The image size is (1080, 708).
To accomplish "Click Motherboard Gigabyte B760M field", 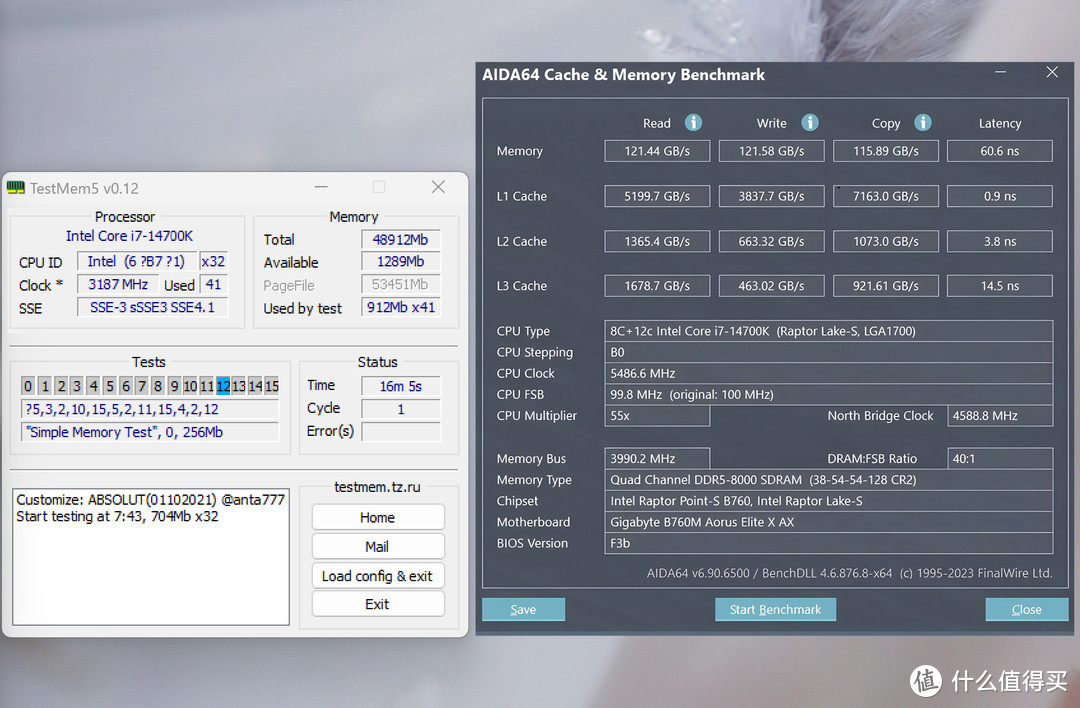I will click(829, 522).
